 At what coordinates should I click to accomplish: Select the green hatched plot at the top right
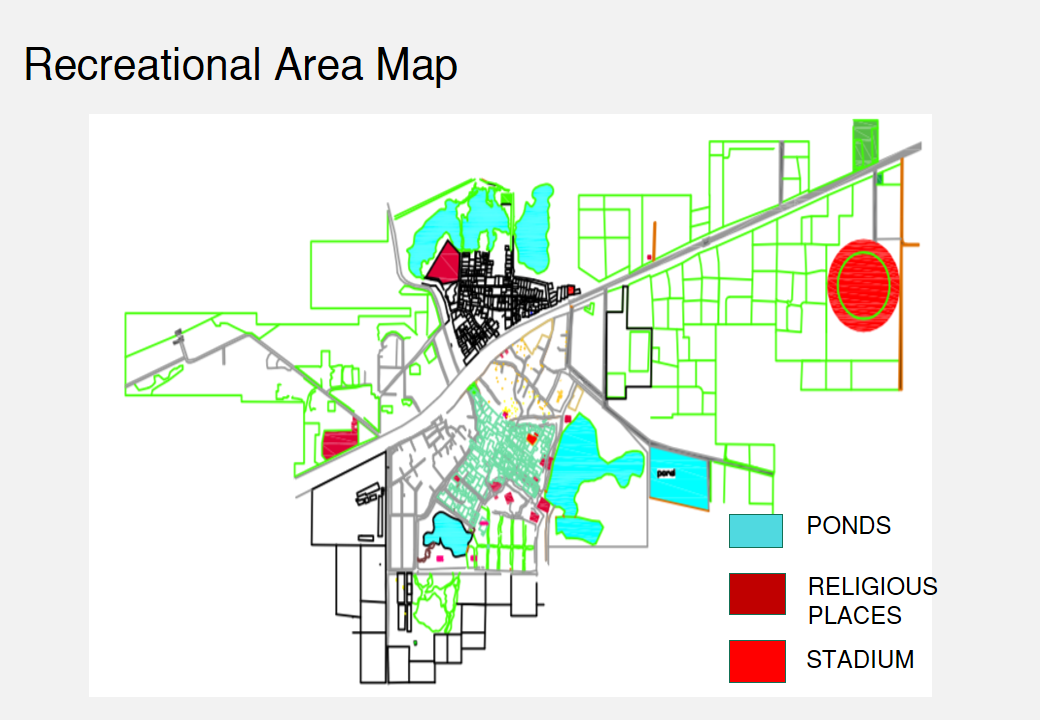click(x=864, y=143)
